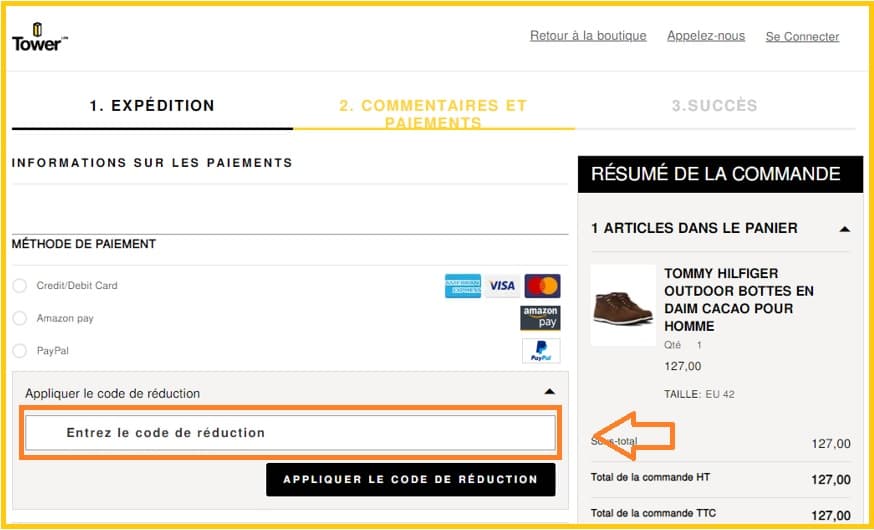Click the orange arrow pointing left
This screenshot has height=530, width=874.
click(635, 436)
